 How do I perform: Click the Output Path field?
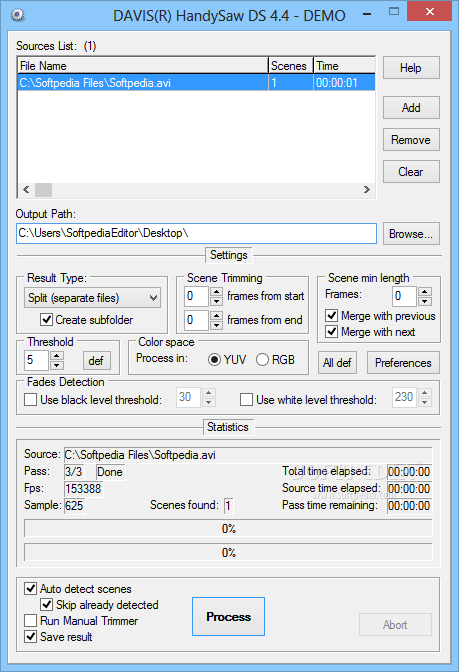[x=196, y=234]
